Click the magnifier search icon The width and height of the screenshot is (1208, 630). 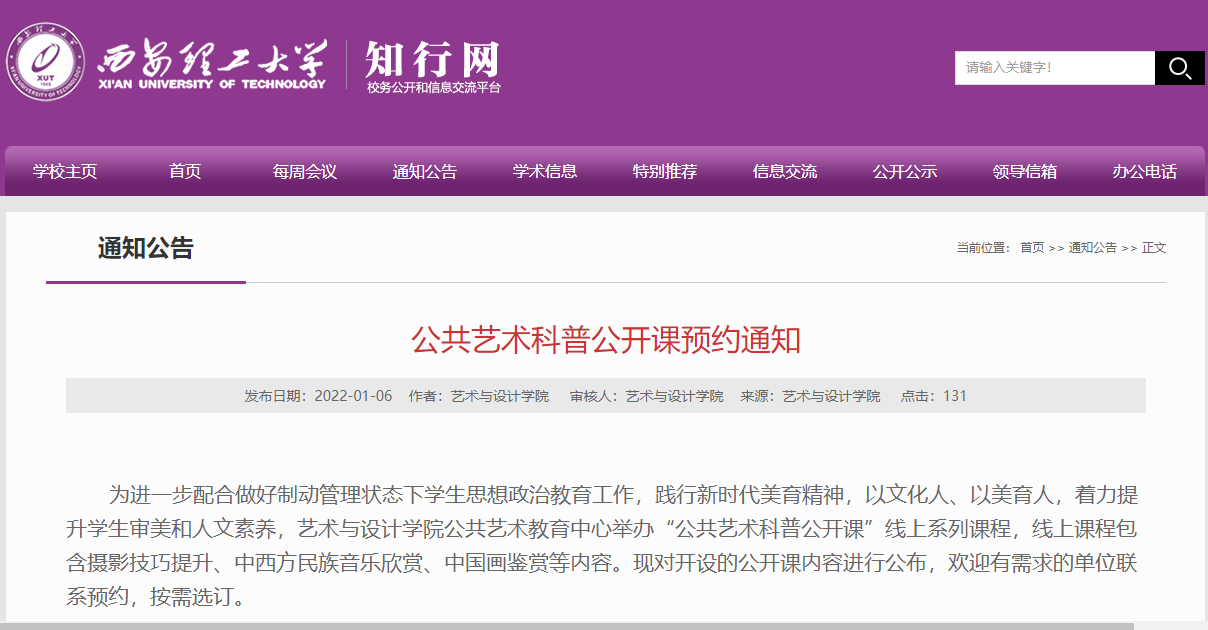[x=1179, y=68]
